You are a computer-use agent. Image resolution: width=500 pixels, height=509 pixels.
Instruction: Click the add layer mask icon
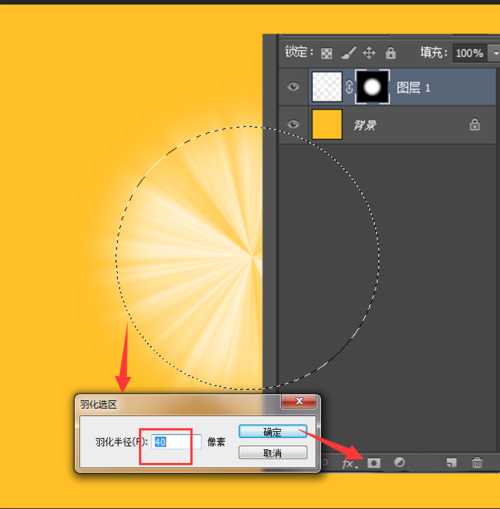[x=374, y=463]
